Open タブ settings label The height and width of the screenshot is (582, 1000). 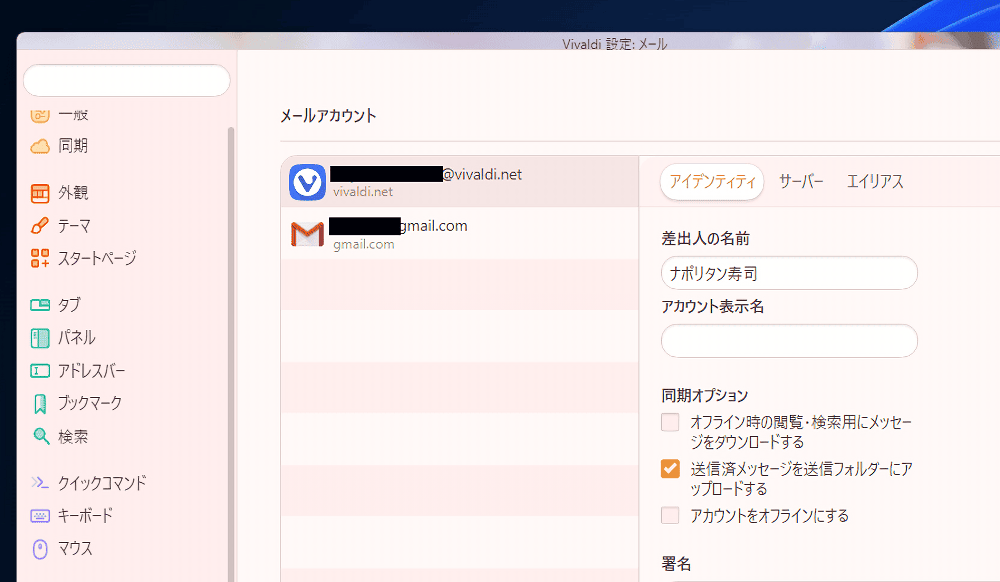70,305
